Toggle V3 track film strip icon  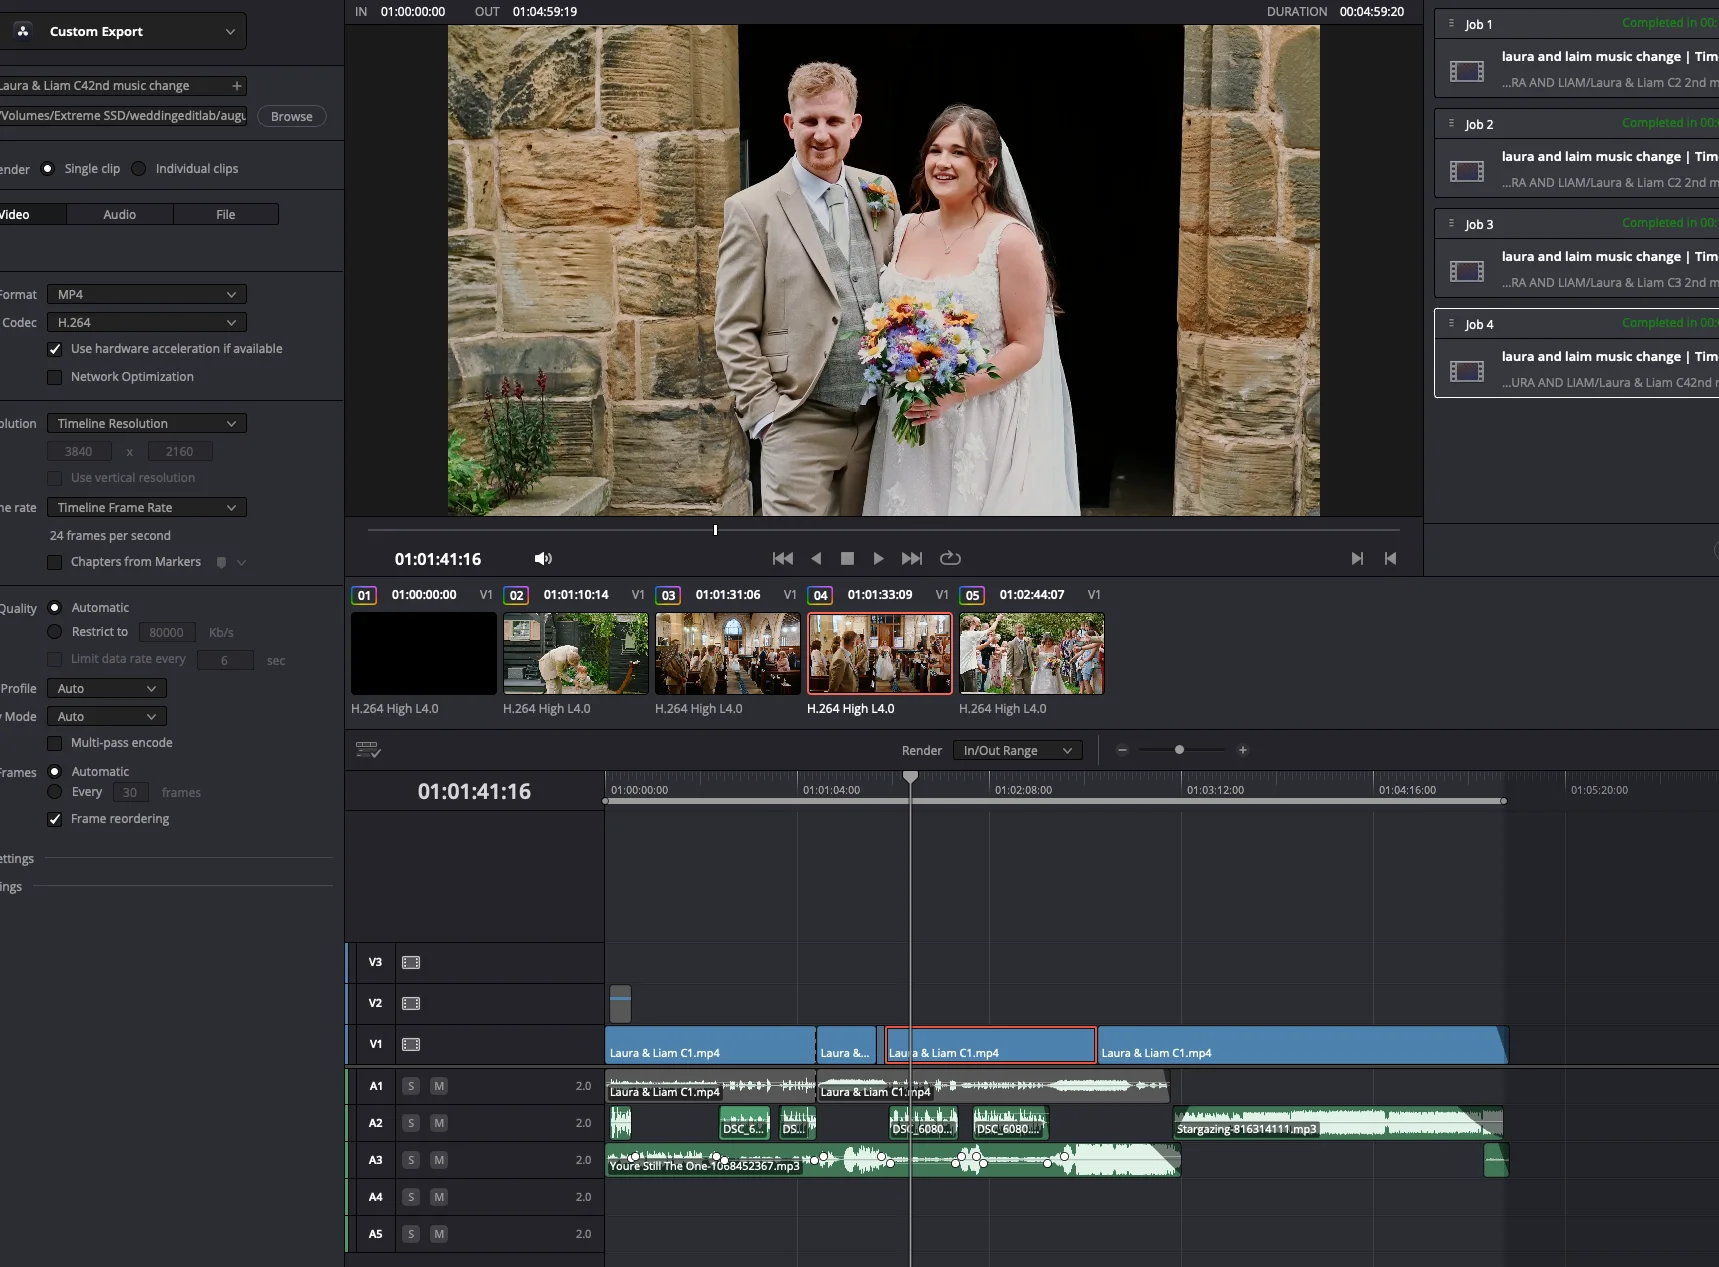tap(411, 962)
